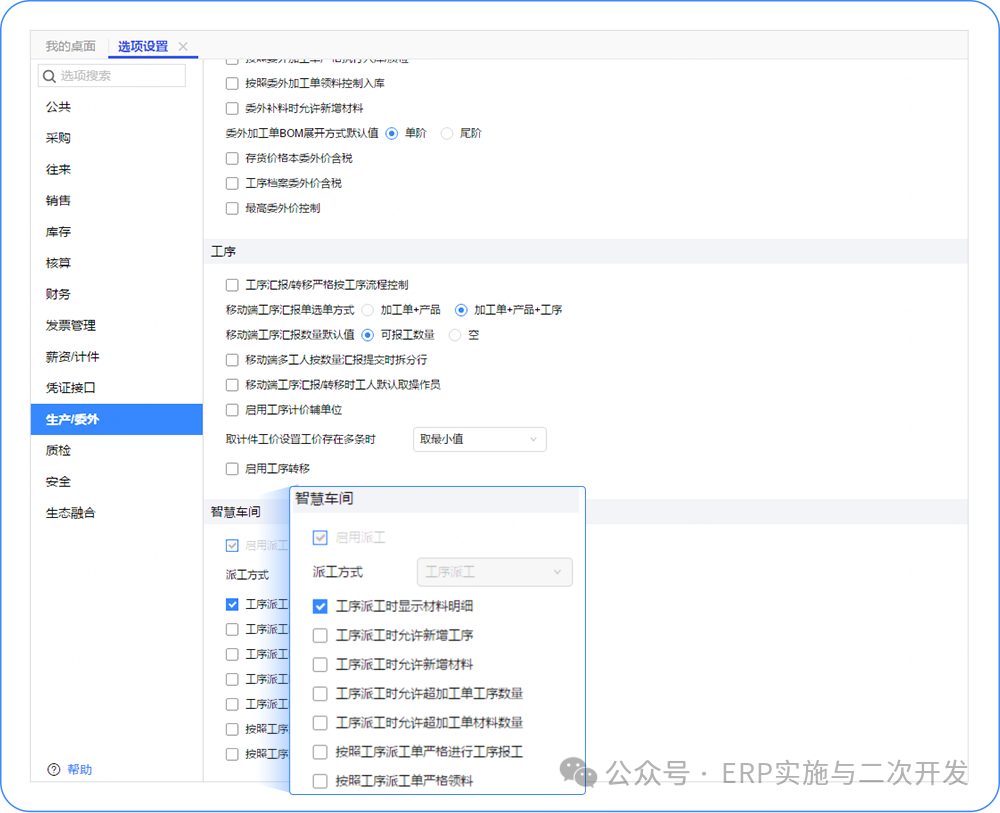This screenshot has width=1000, height=813.
Task: Open the 工序派工 dropdown in the enlarged panel
Action: pos(494,572)
